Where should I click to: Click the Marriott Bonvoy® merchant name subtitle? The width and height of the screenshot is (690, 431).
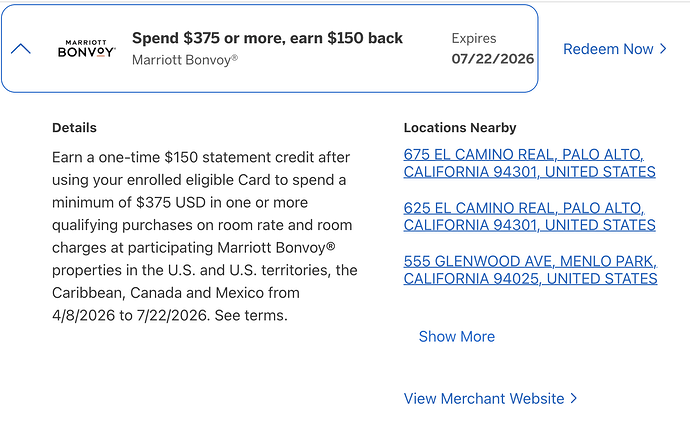(x=185, y=60)
